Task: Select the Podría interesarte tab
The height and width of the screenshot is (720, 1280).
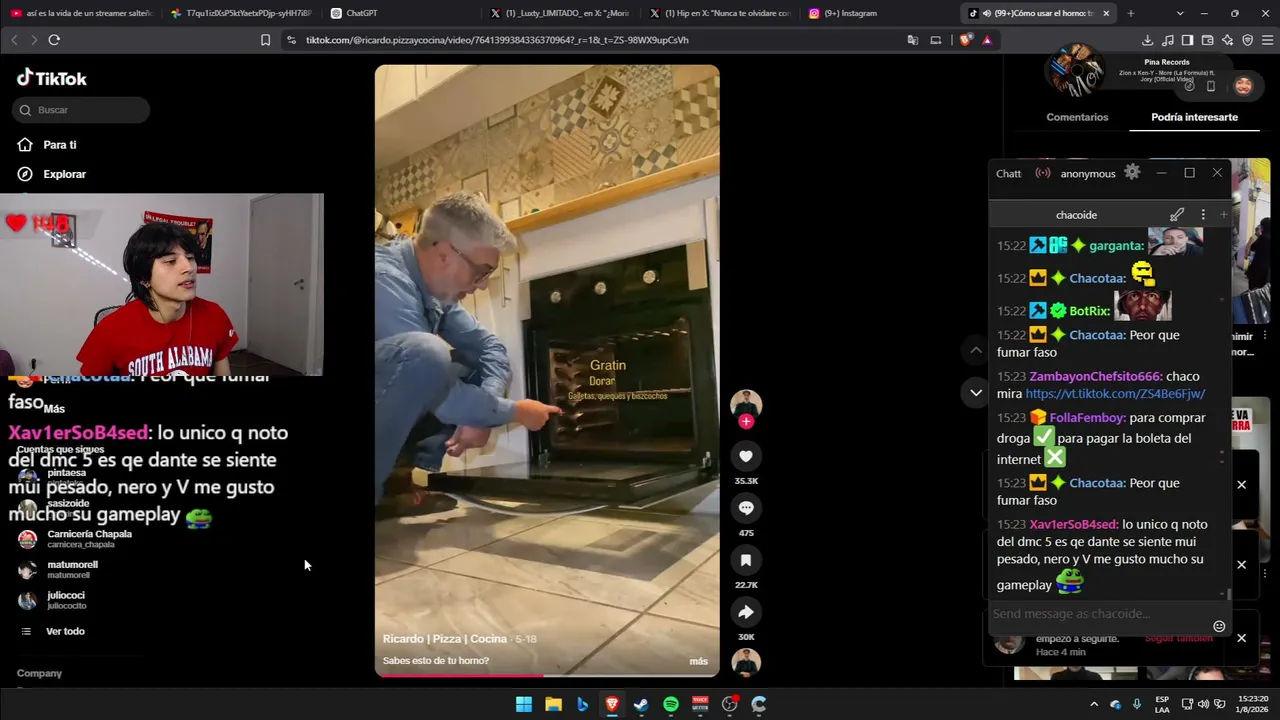Action: click(x=1194, y=117)
